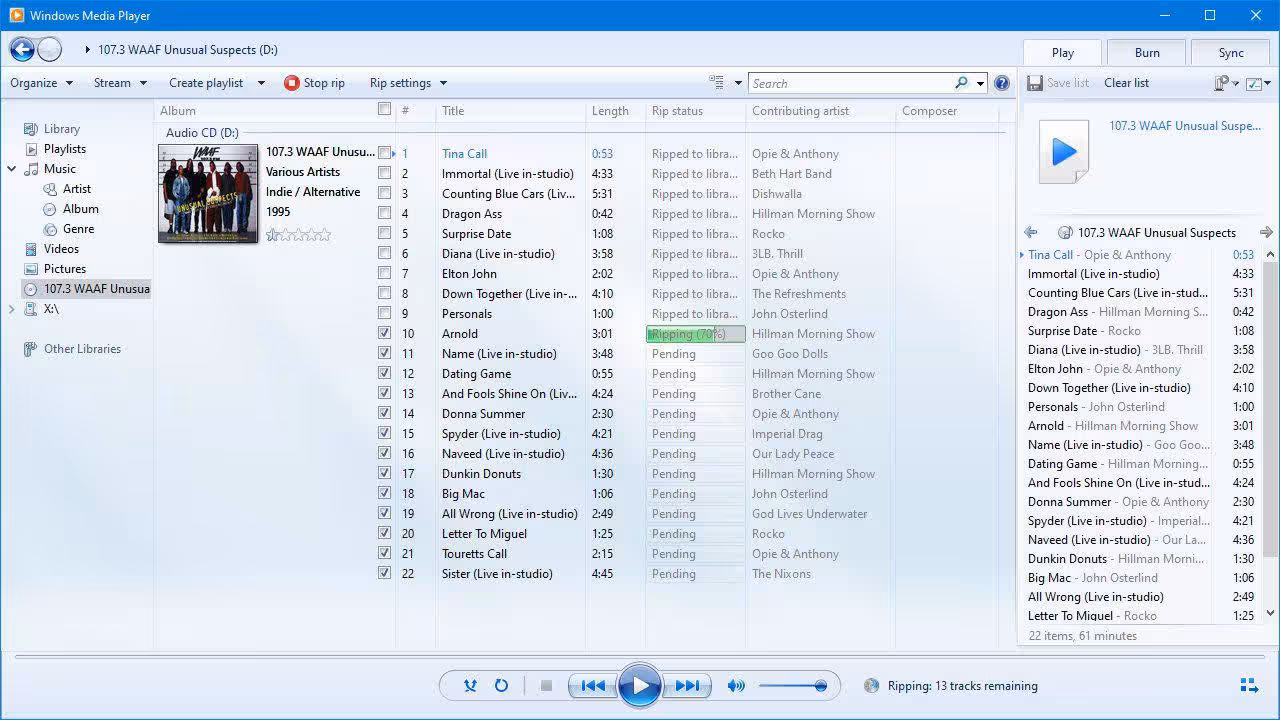The width and height of the screenshot is (1280, 720).
Task: Switch to Now Playing mode
Action: (x=1249, y=686)
